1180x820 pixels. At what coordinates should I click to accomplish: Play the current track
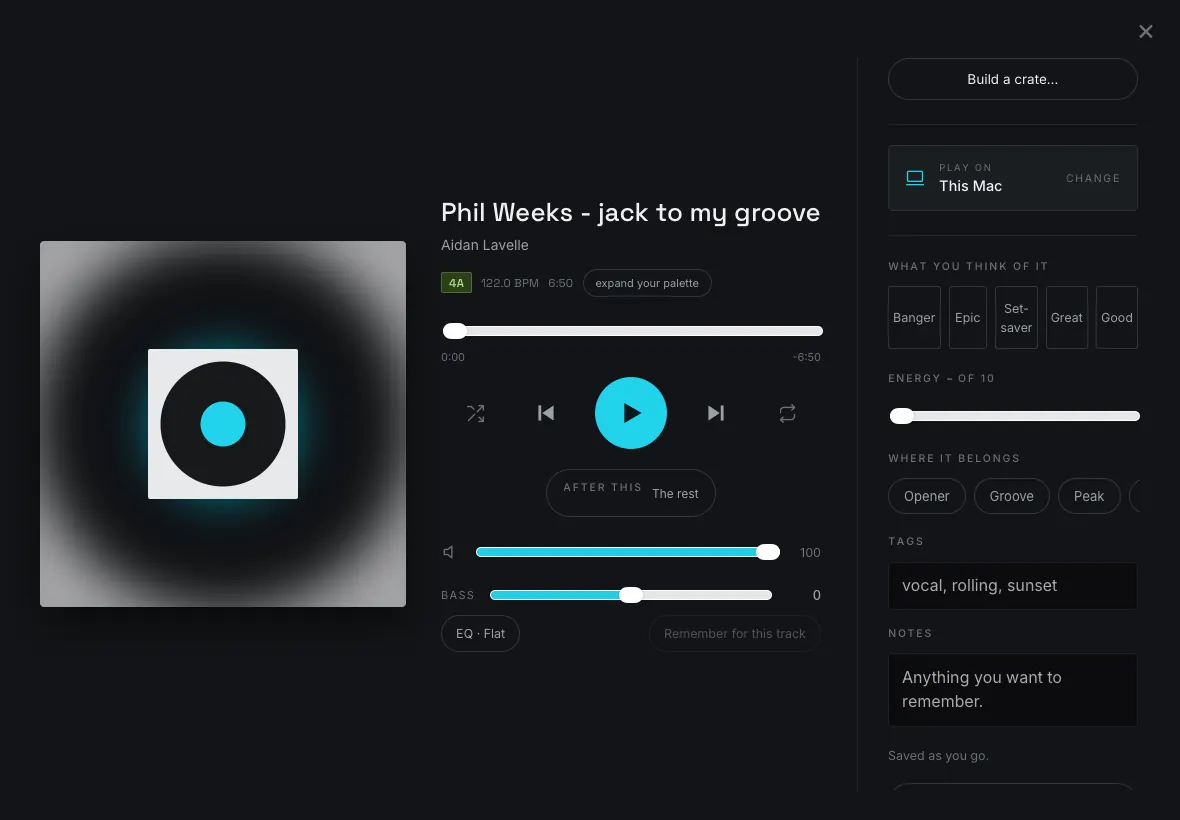631,413
